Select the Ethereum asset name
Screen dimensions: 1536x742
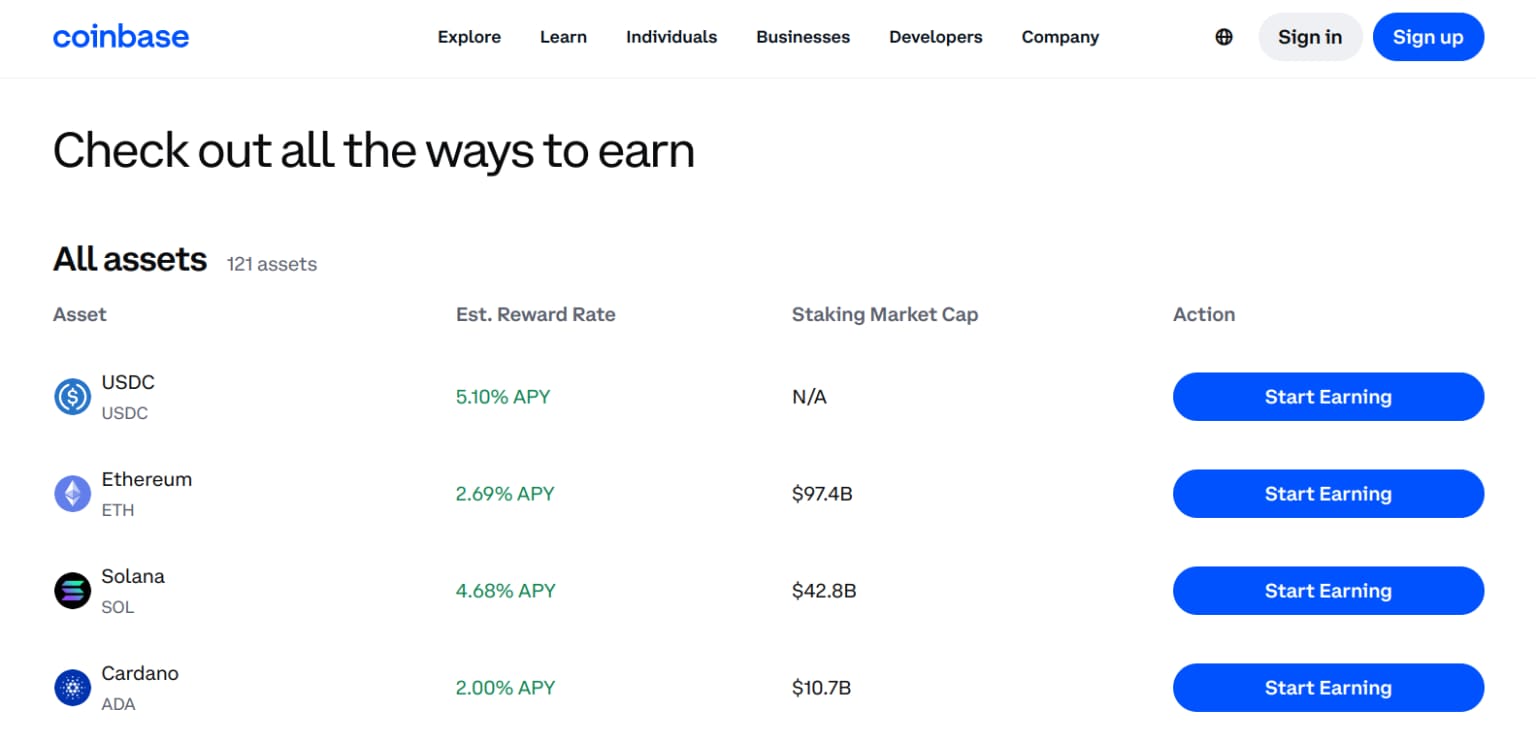coord(147,480)
